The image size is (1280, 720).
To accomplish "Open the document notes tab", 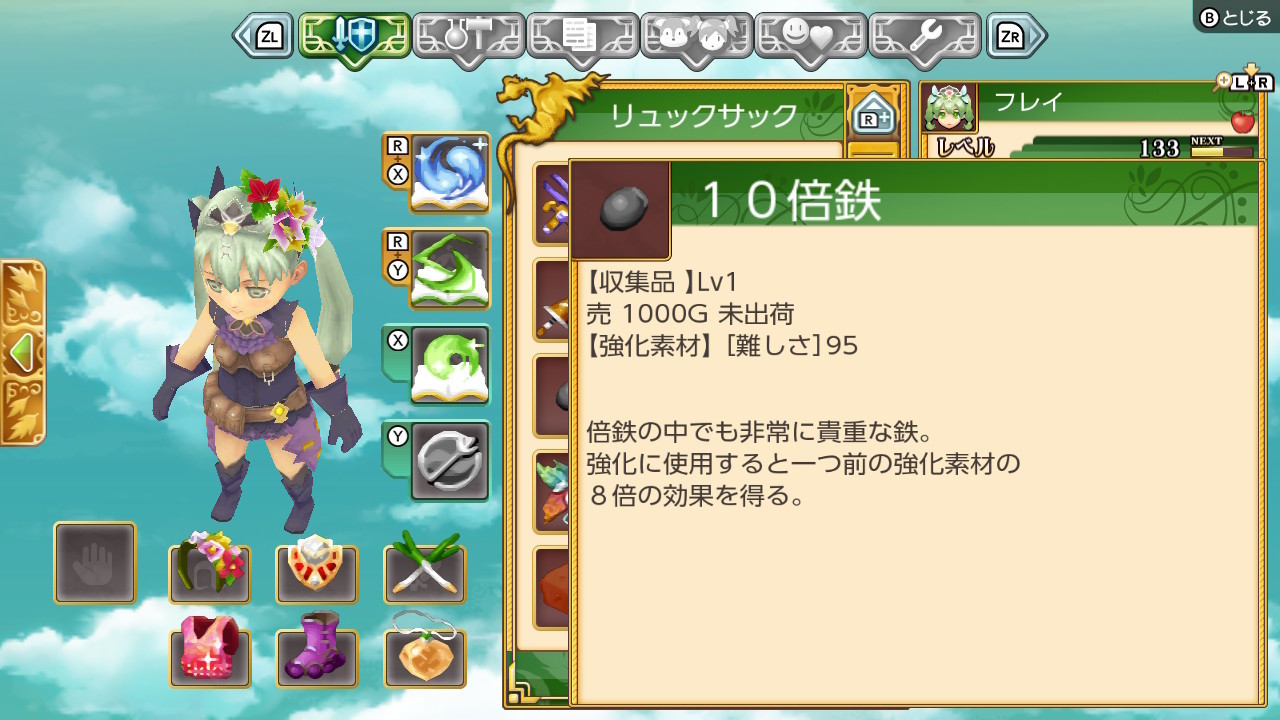I will pos(582,38).
